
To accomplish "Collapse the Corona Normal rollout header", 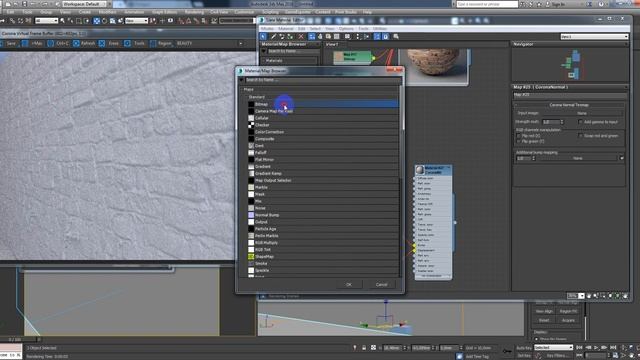I will coord(569,105).
